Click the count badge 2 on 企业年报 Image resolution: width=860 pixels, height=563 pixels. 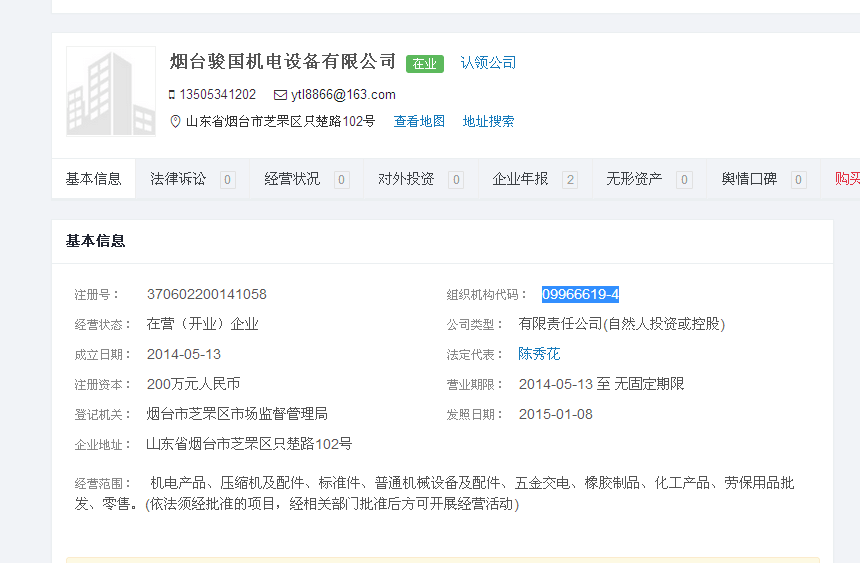coord(570,180)
